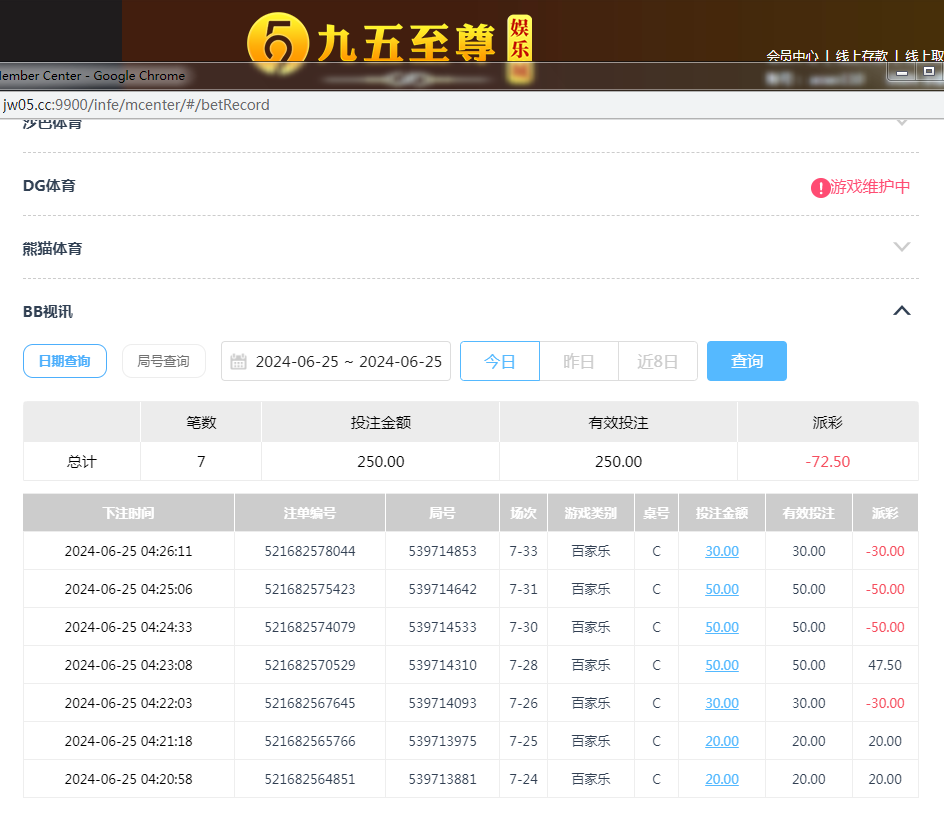Open 30.00 bet link for order 521682578044
The image size is (944, 822).
coord(722,551)
